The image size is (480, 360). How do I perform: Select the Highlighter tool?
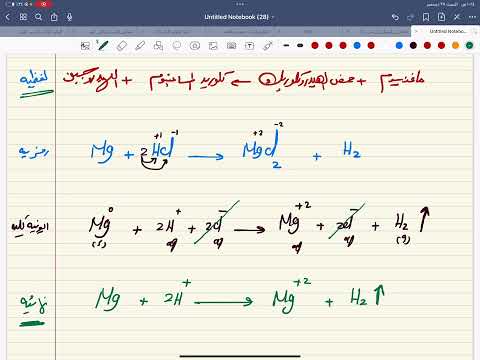click(x=140, y=46)
